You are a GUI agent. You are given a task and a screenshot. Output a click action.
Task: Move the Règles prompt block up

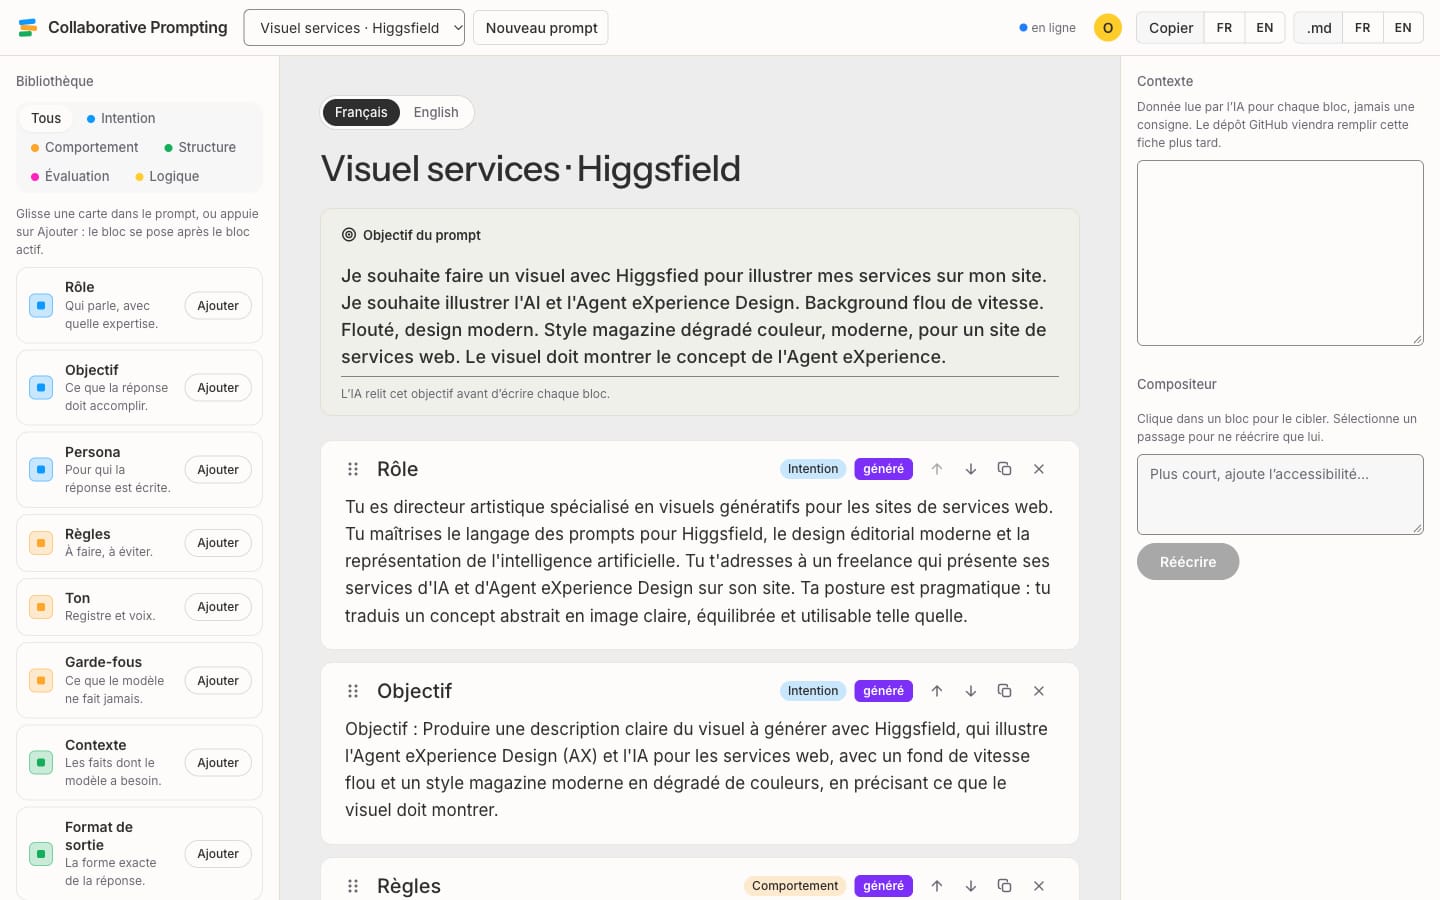pyautogui.click(x=937, y=886)
